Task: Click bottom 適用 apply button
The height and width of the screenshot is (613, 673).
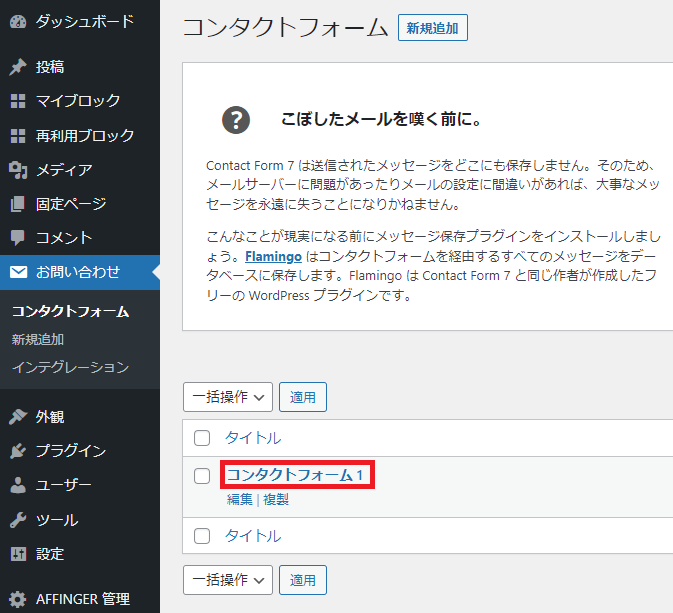Action: pos(303,580)
